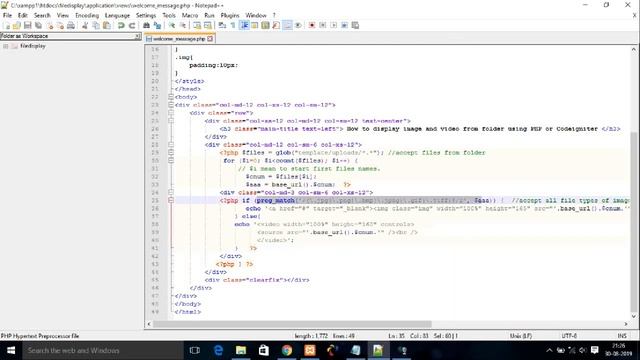640x360 pixels.
Task: Zoom in on the editor text
Action: point(172,25)
